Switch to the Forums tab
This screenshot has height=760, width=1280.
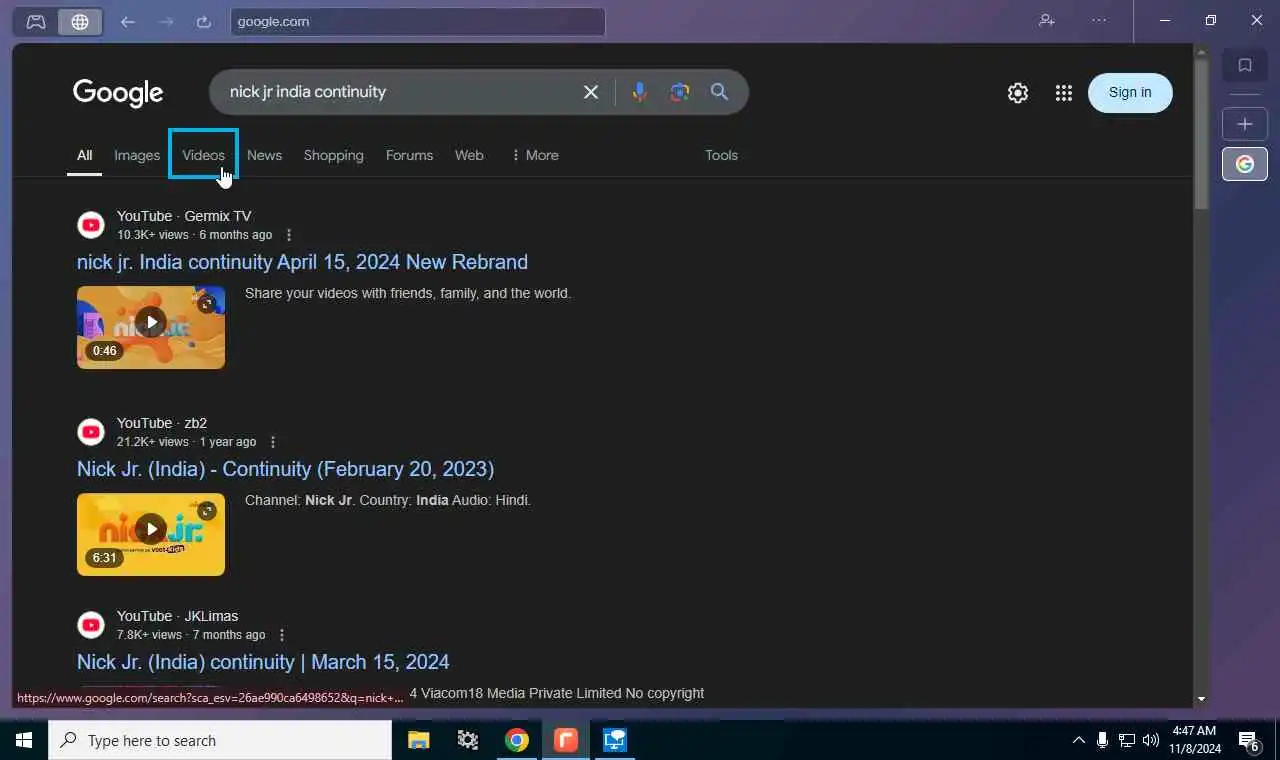(x=409, y=155)
